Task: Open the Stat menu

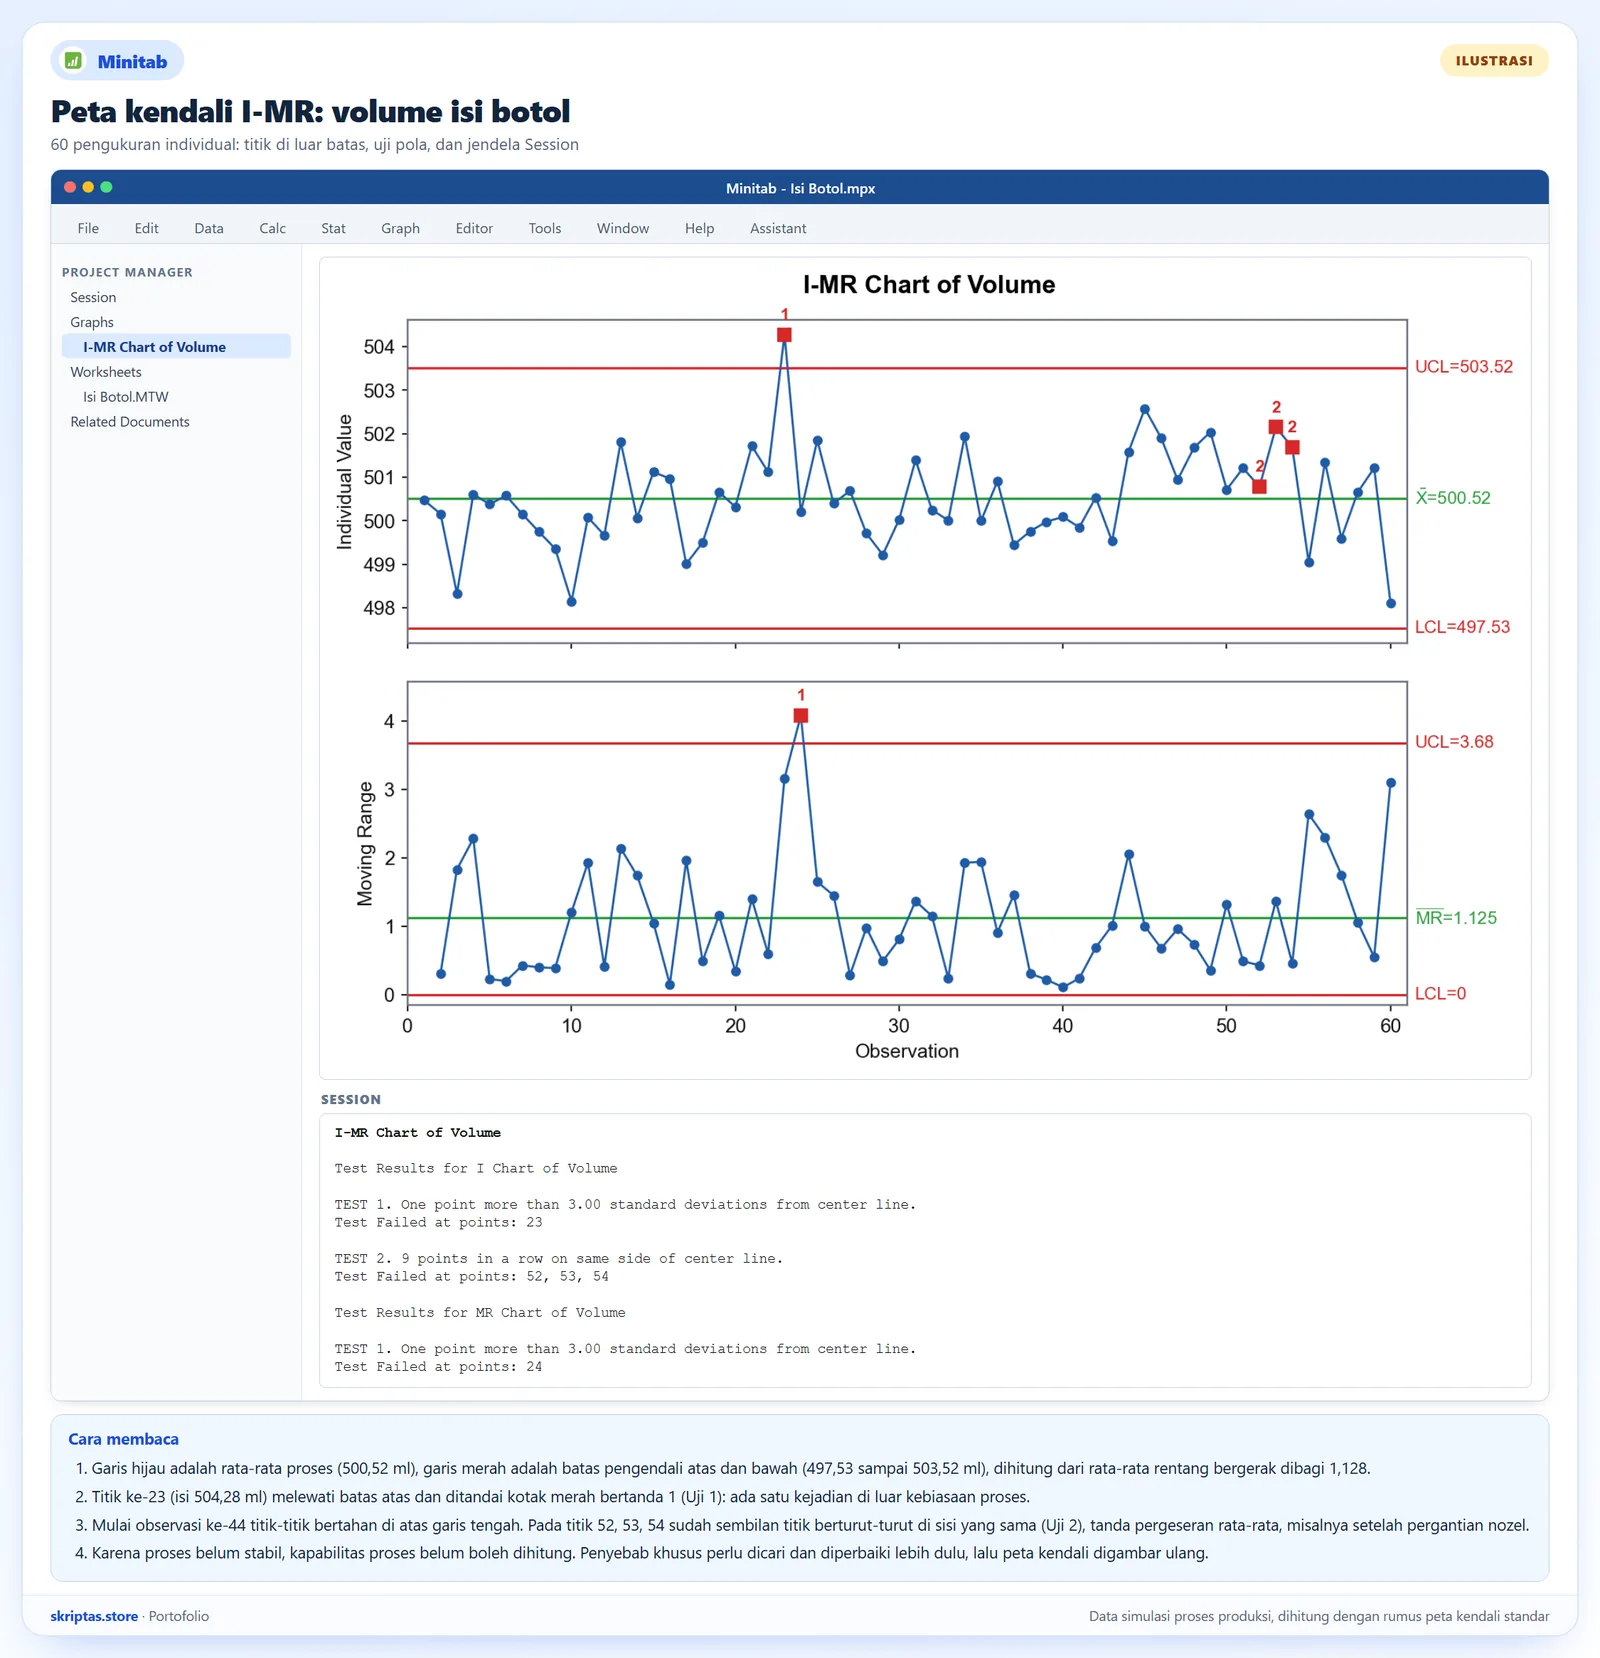Action: click(x=333, y=228)
